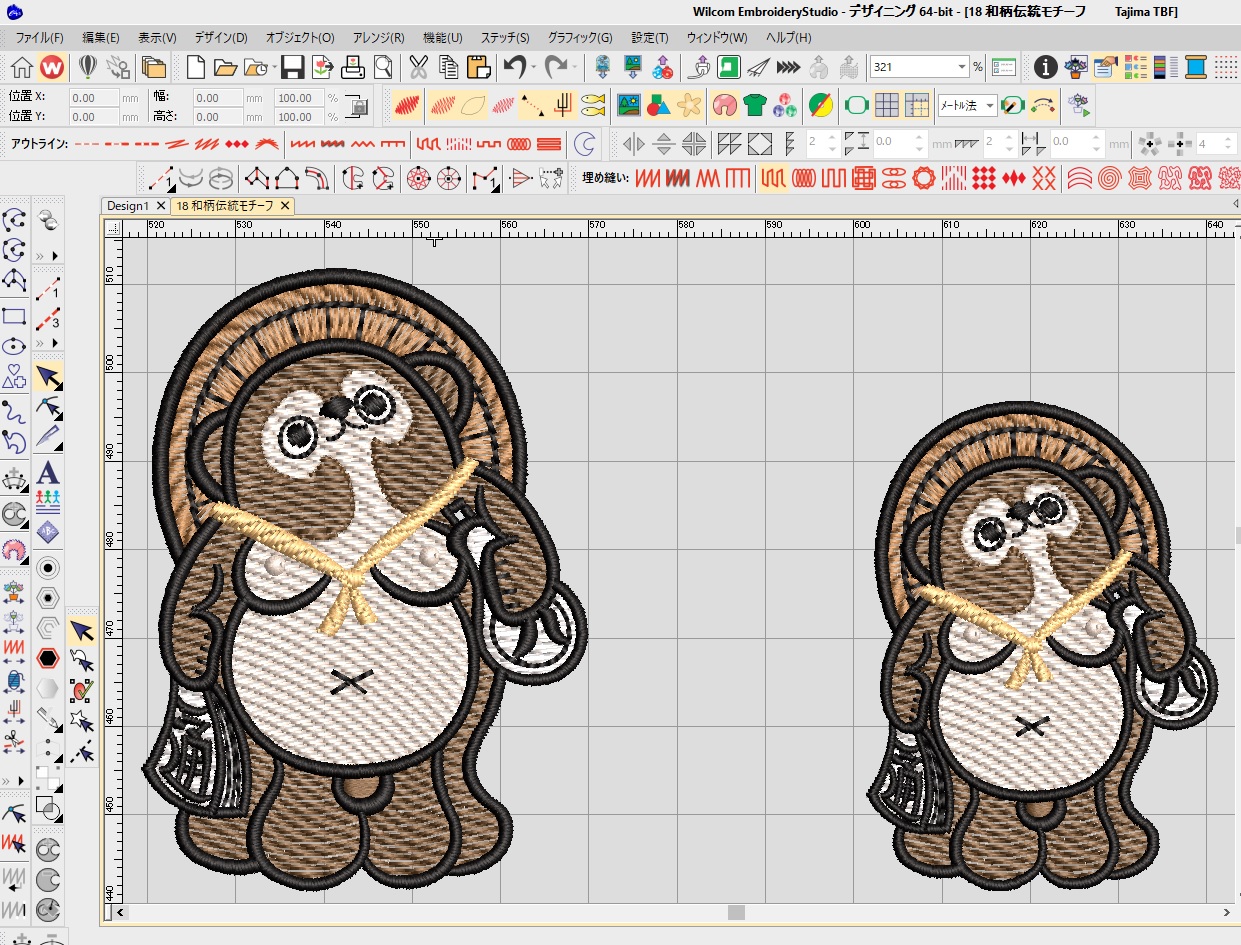The image size is (1241, 945).
Task: Open the redo history arrow
Action: coord(575,68)
